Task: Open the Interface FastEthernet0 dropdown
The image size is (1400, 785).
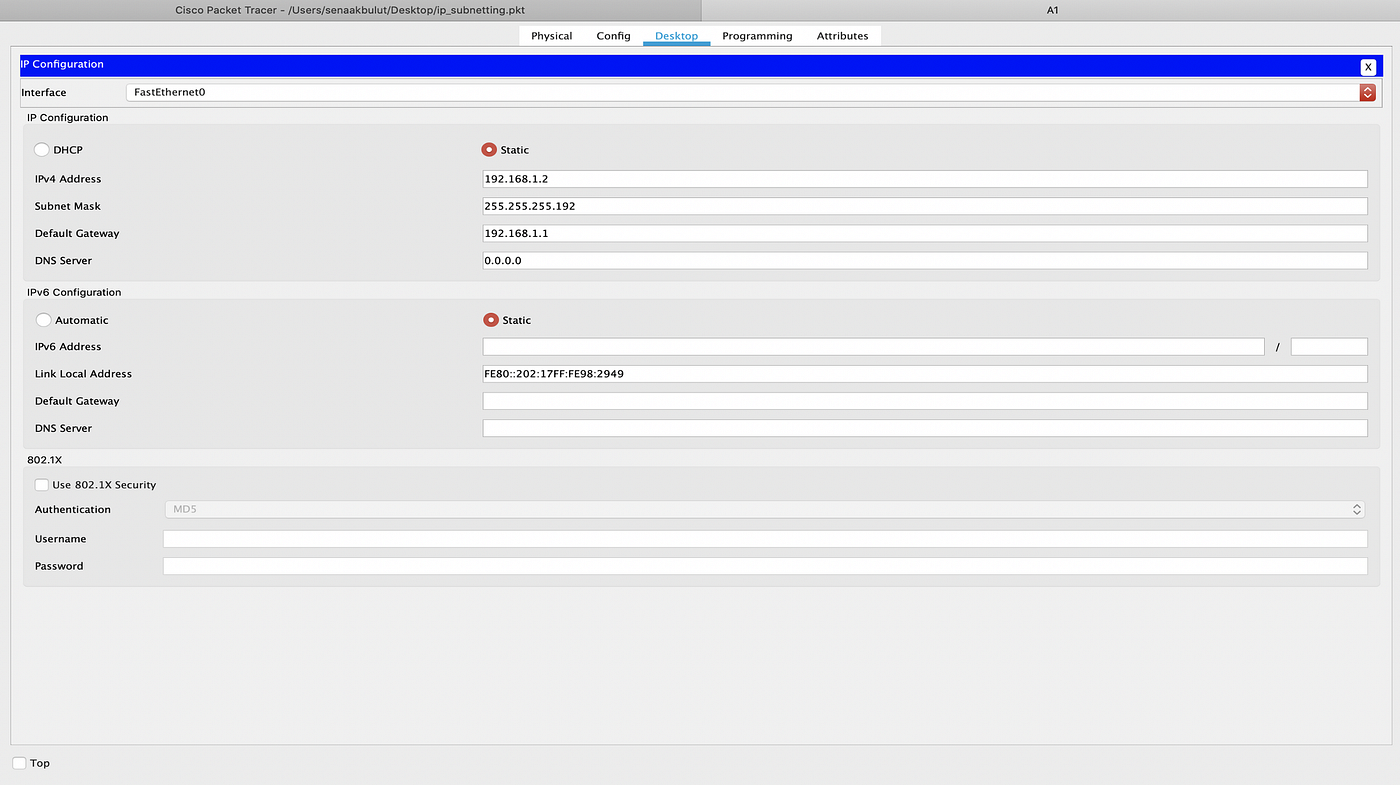Action: point(751,92)
